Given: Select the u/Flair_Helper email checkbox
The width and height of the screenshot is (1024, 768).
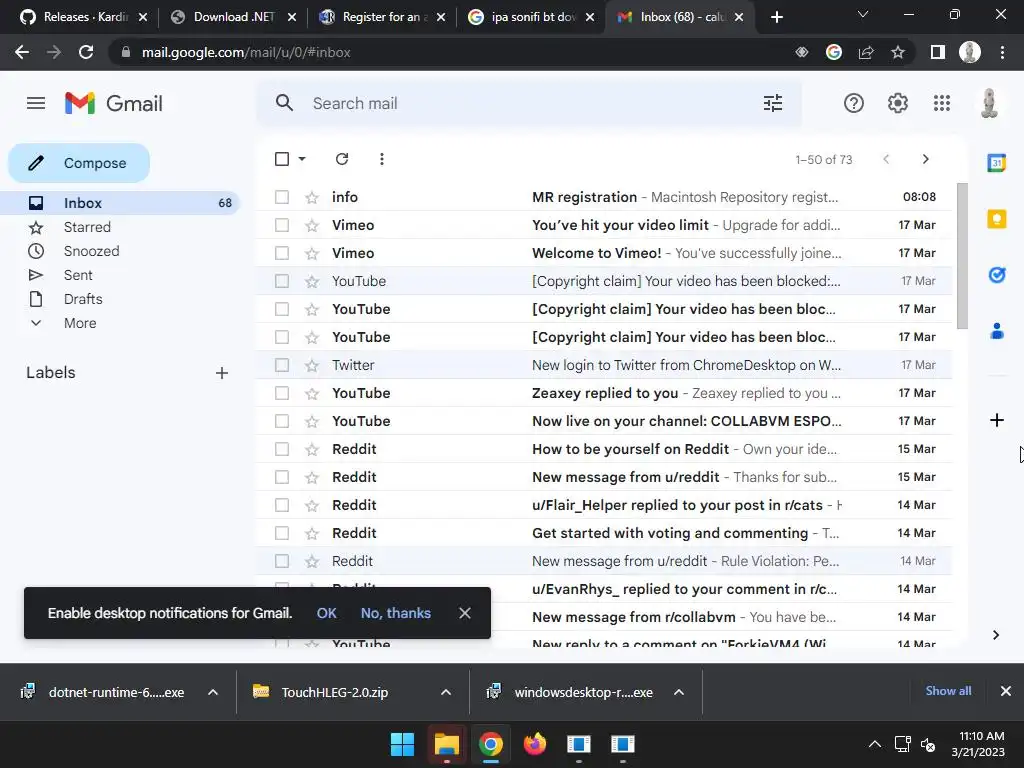Looking at the screenshot, I should pos(282,505).
